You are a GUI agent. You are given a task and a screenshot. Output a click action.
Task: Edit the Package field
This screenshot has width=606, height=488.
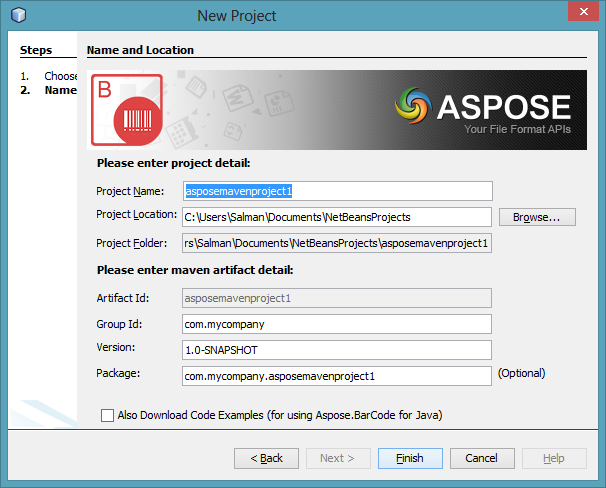tap(337, 376)
